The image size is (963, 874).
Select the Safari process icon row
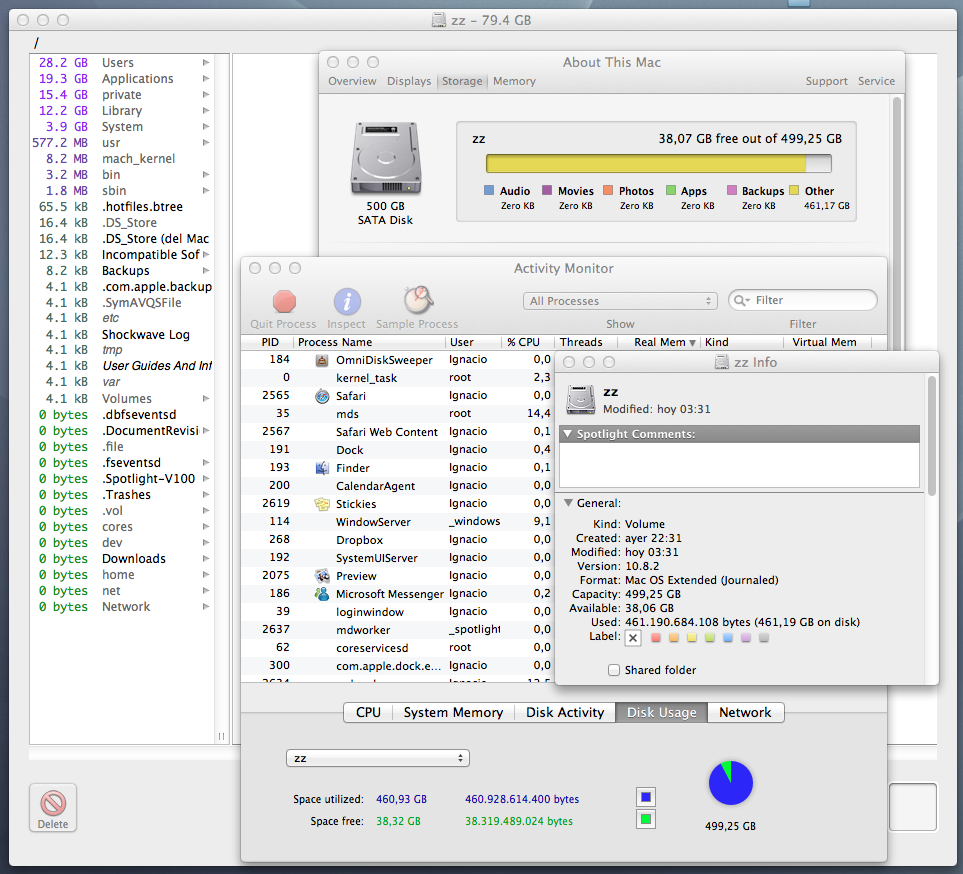coord(322,396)
